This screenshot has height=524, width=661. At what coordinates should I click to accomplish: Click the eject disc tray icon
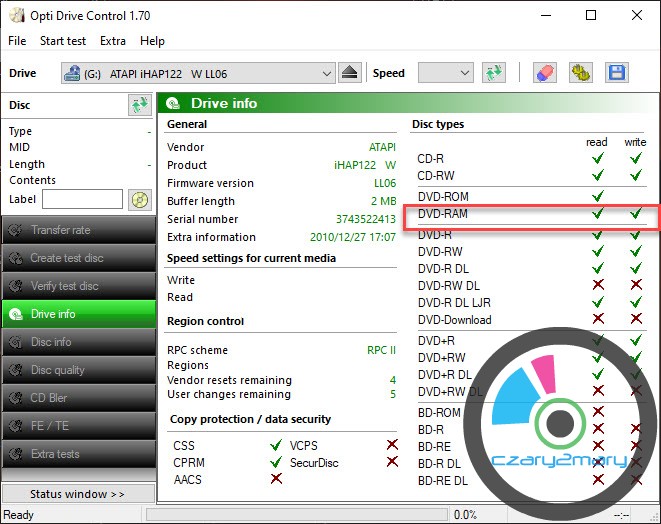[x=349, y=73]
